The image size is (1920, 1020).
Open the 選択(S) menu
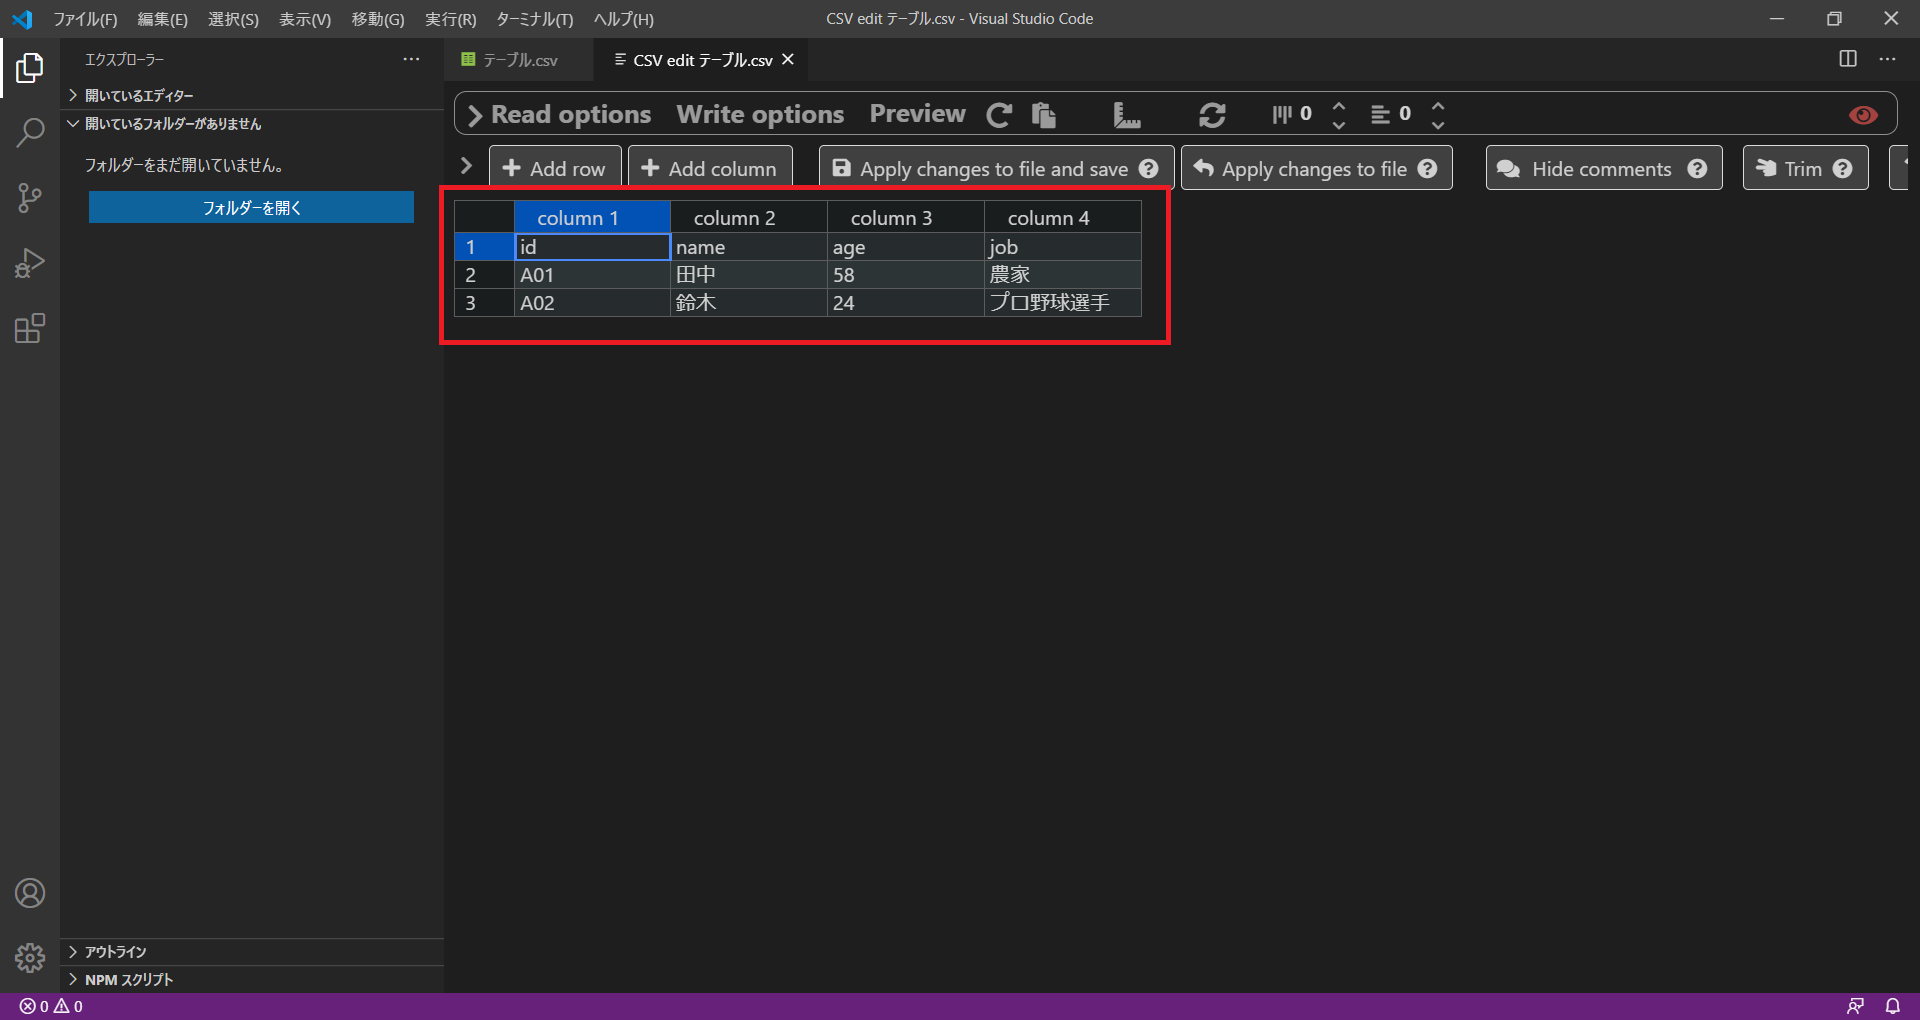pos(233,19)
